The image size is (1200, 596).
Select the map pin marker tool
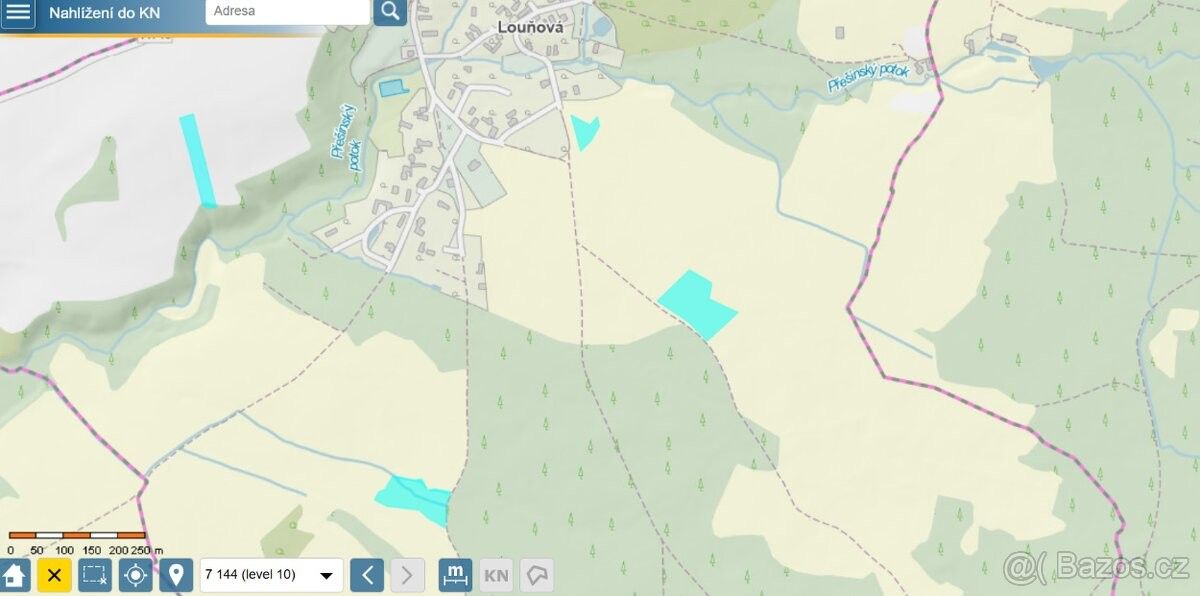(x=176, y=575)
